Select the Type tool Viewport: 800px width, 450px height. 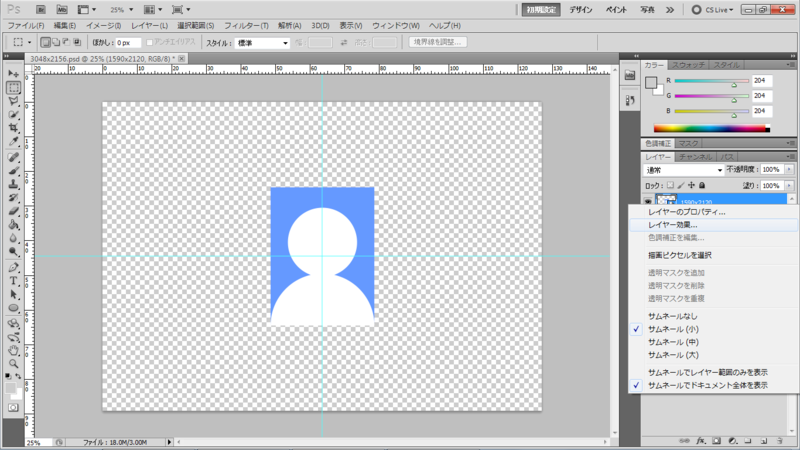[13, 281]
